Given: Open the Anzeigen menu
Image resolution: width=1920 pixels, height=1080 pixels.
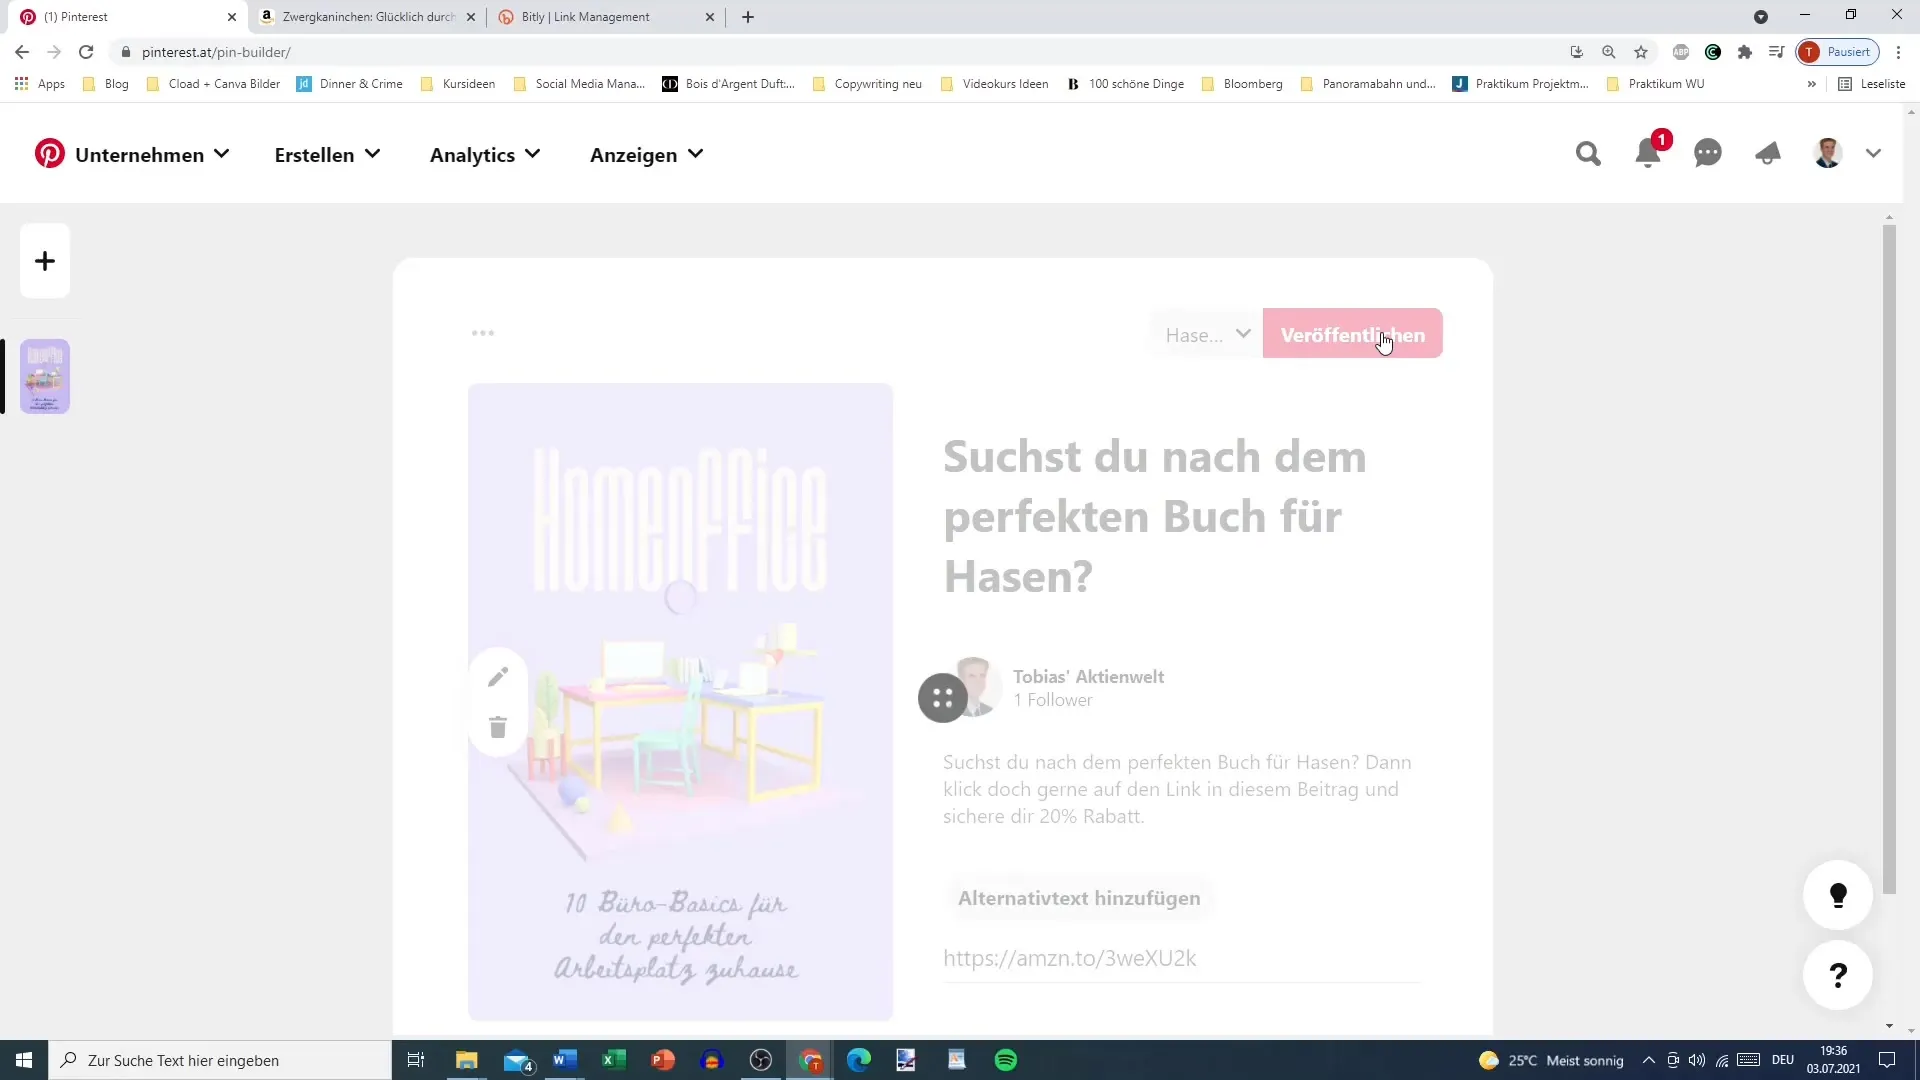Looking at the screenshot, I should click(x=647, y=155).
